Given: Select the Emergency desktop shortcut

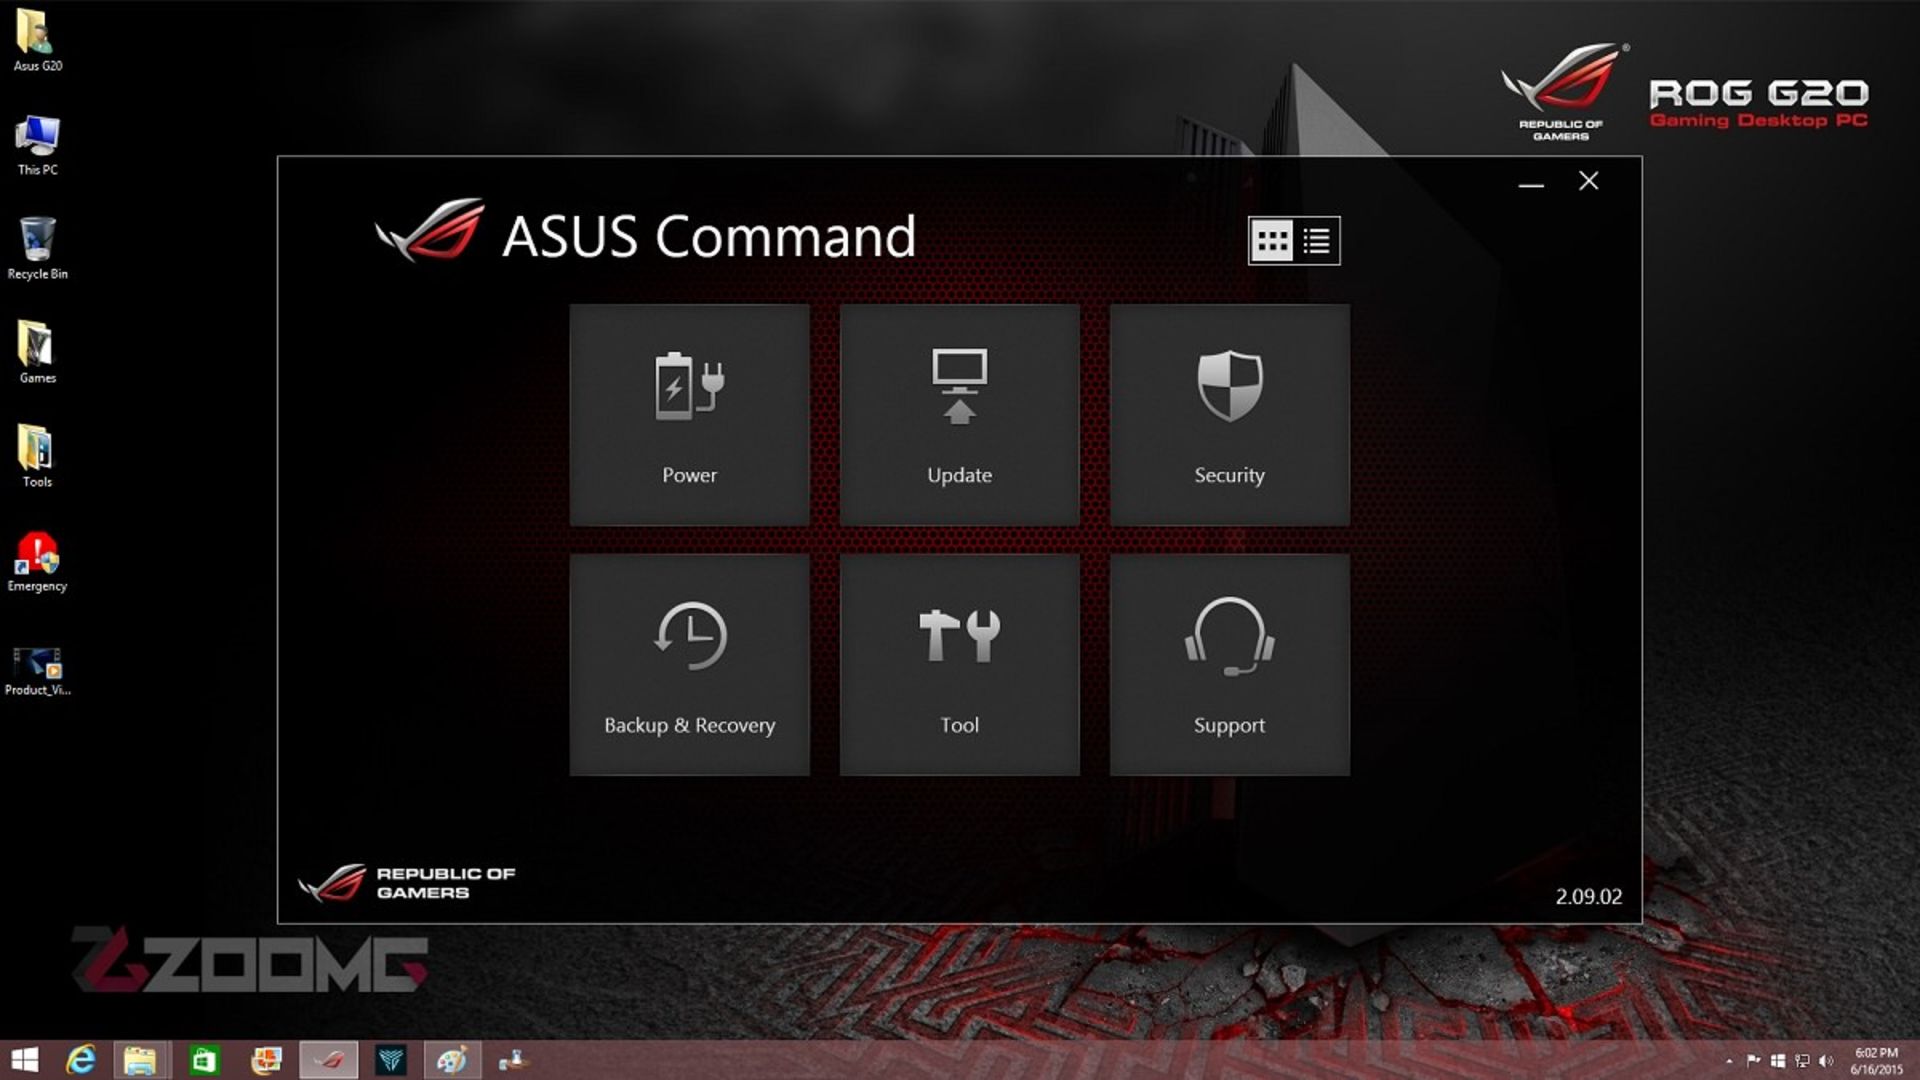Looking at the screenshot, I should (37, 562).
